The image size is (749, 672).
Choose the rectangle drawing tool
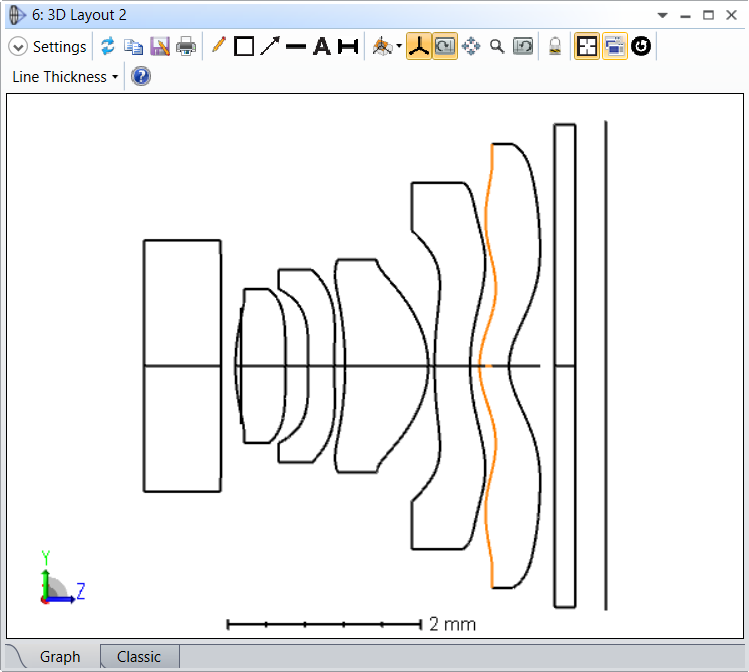tap(244, 46)
